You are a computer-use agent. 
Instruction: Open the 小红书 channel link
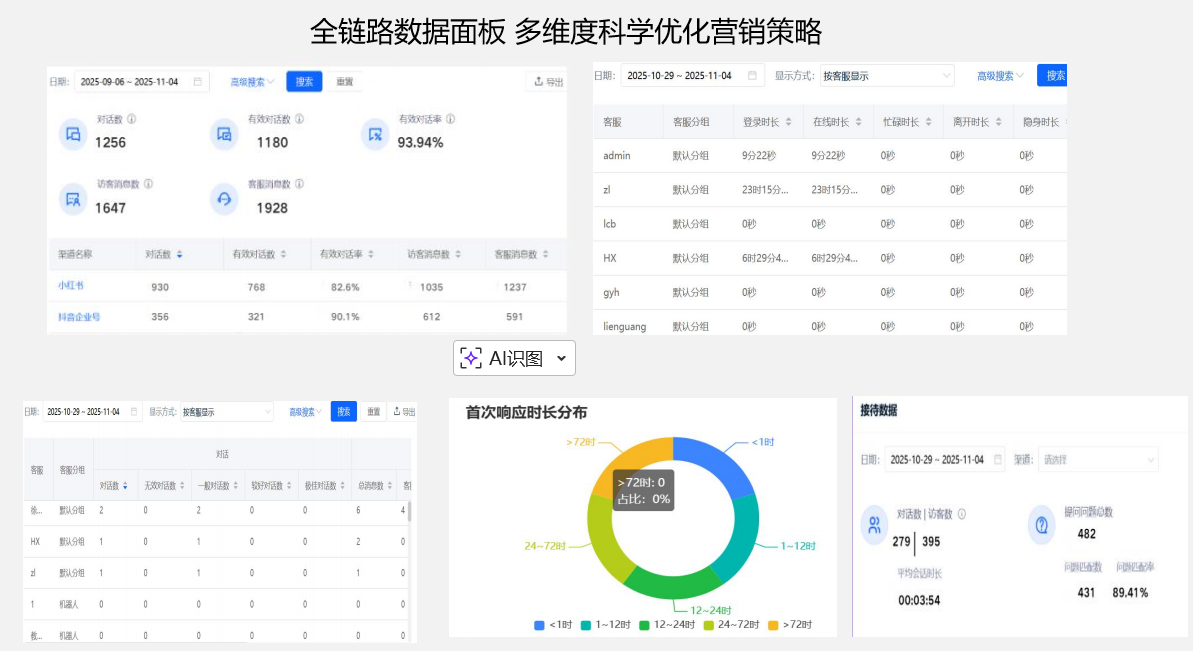71,285
